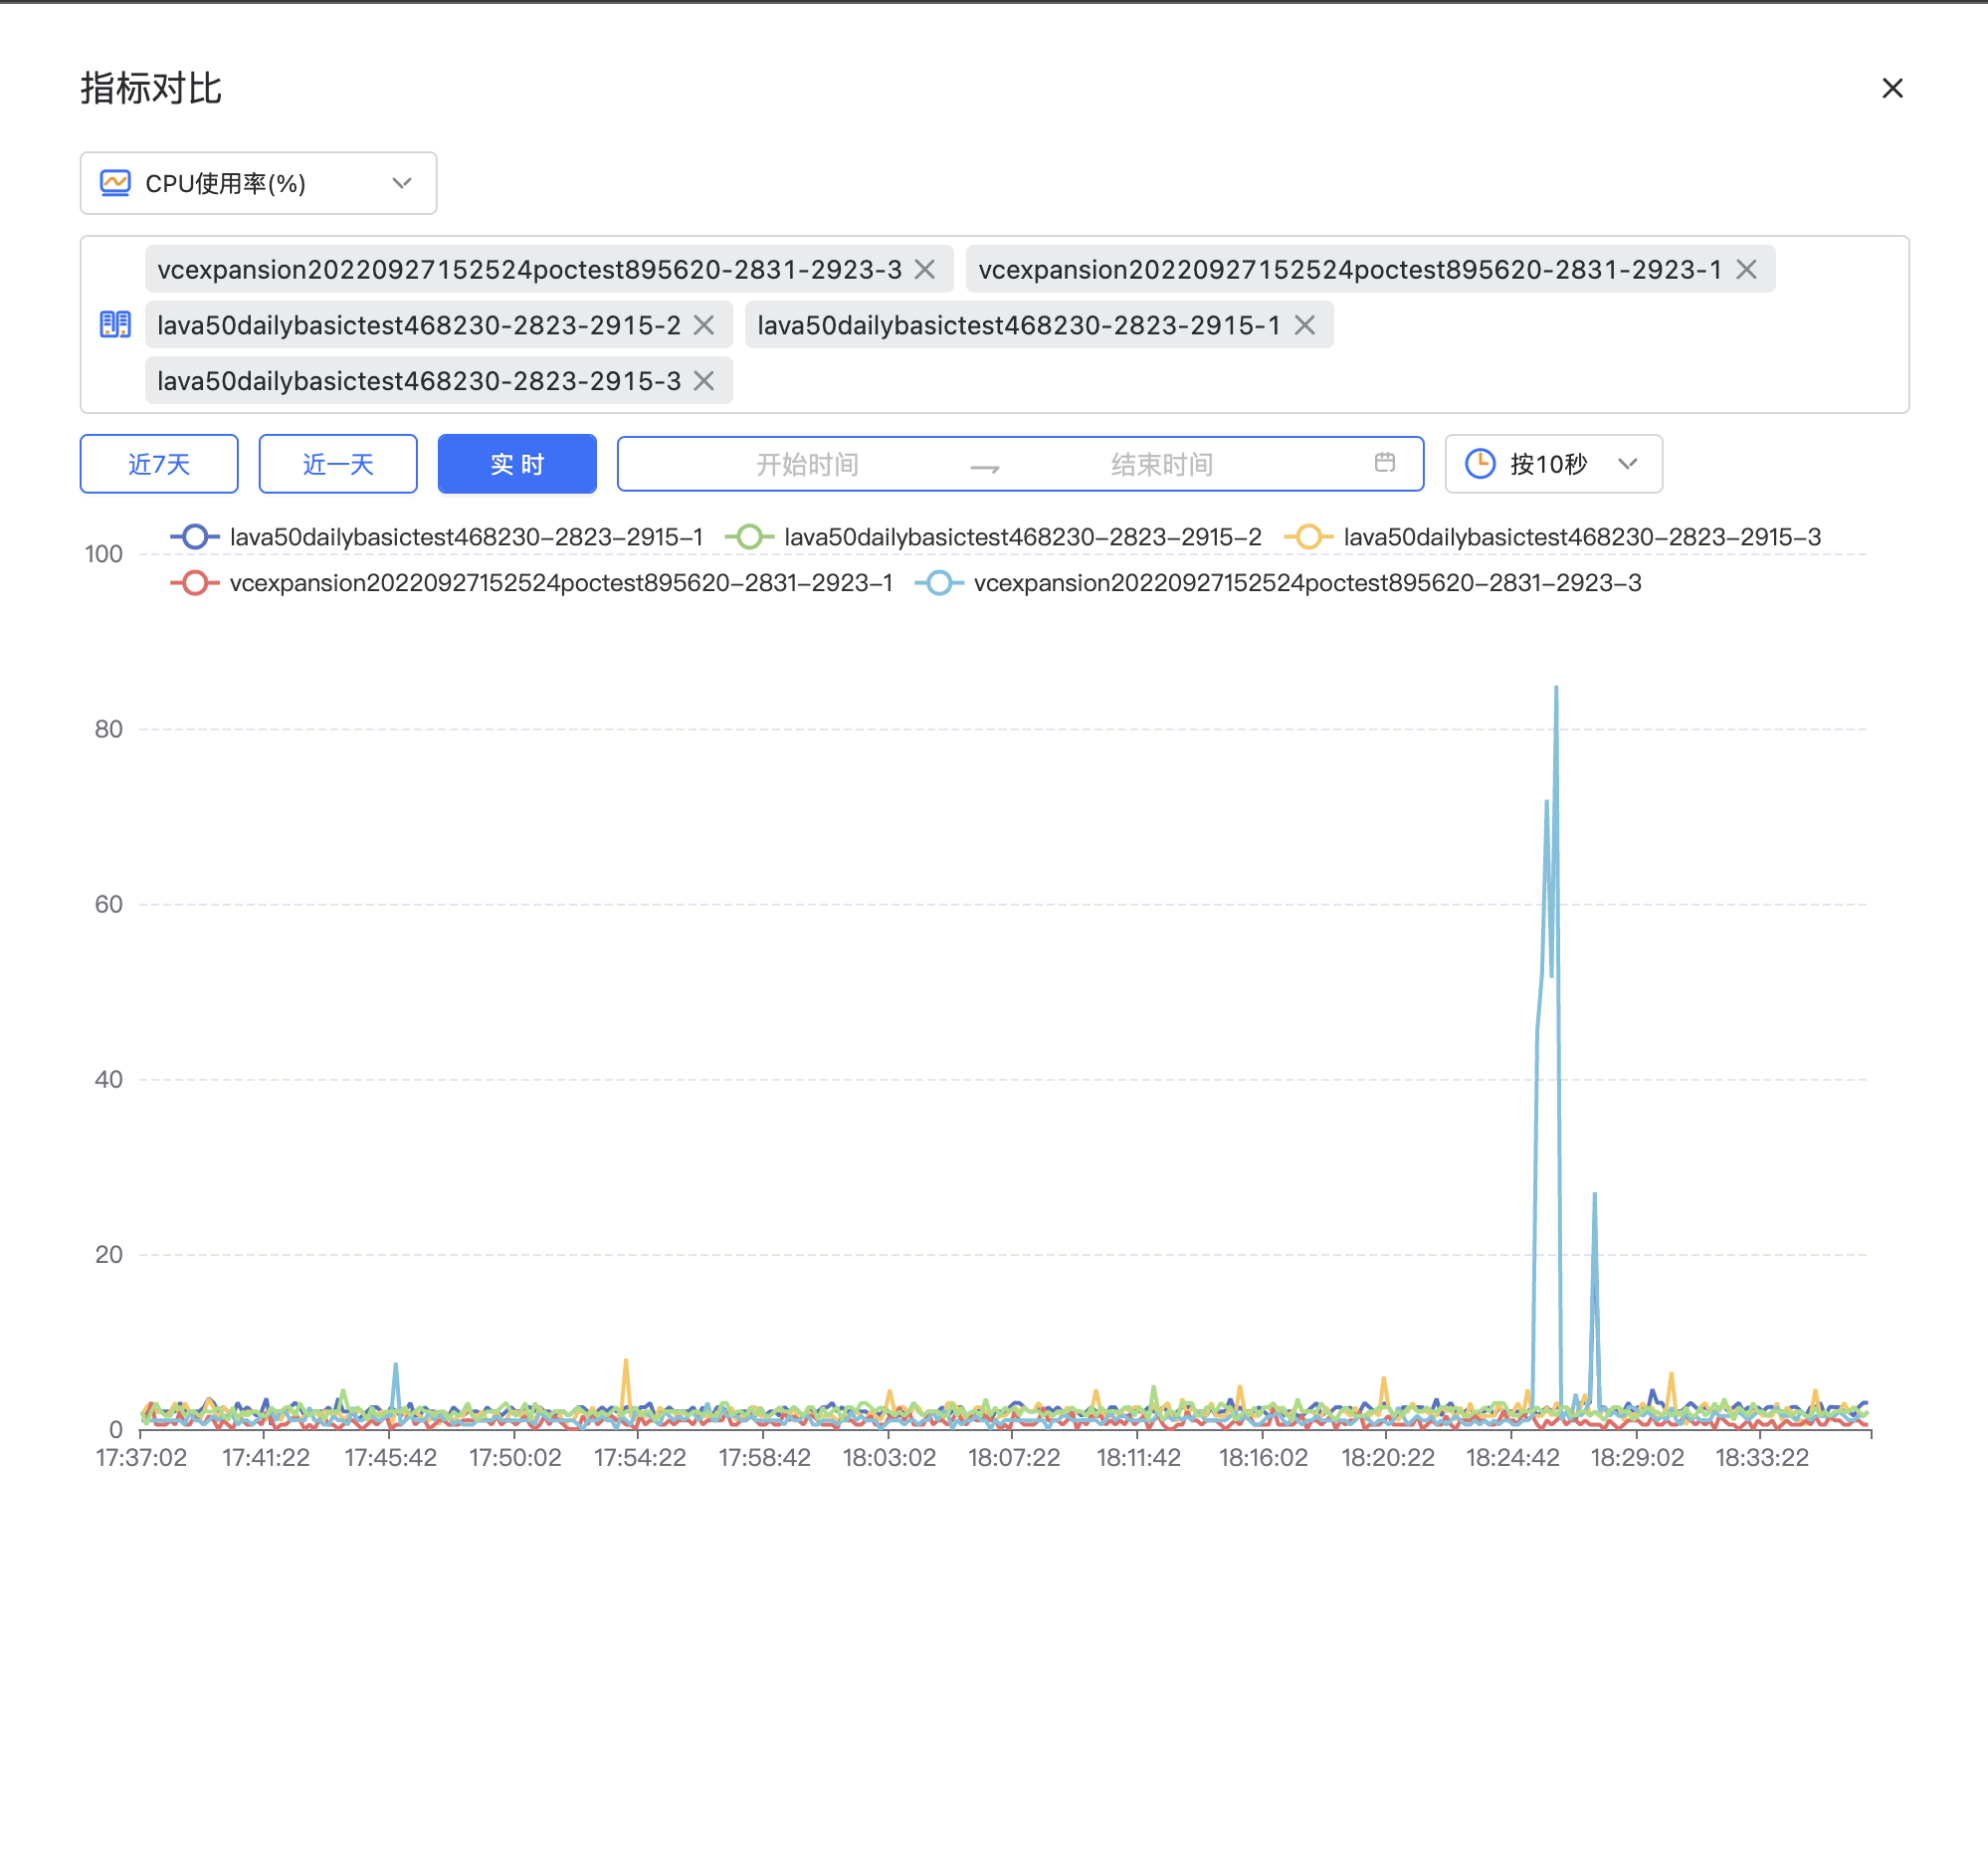1988x1871 pixels.
Task: Open the CPU使用率(%) metric dropdown
Action: [x=258, y=183]
